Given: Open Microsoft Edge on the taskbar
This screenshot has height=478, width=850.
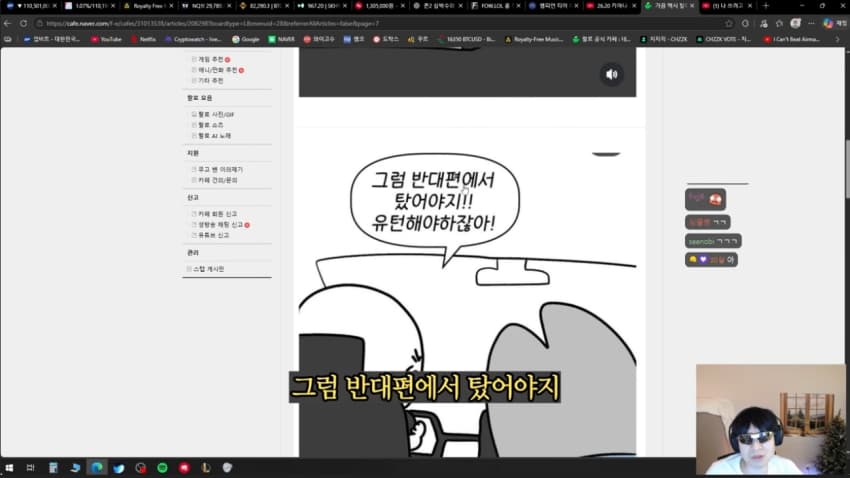Looking at the screenshot, I should click(97, 468).
